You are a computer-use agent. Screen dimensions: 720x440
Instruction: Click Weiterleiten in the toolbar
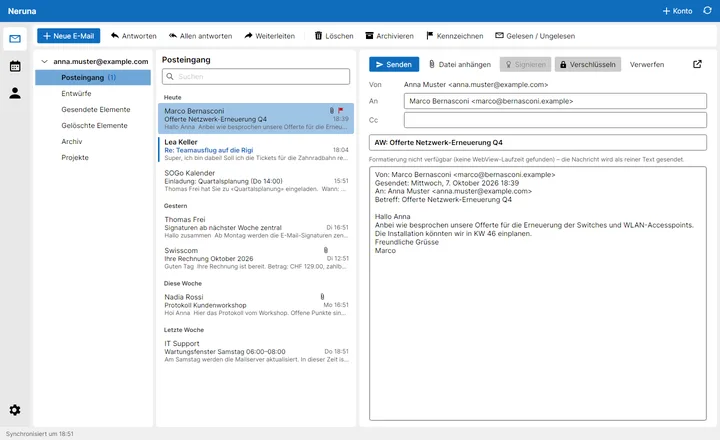[270, 36]
